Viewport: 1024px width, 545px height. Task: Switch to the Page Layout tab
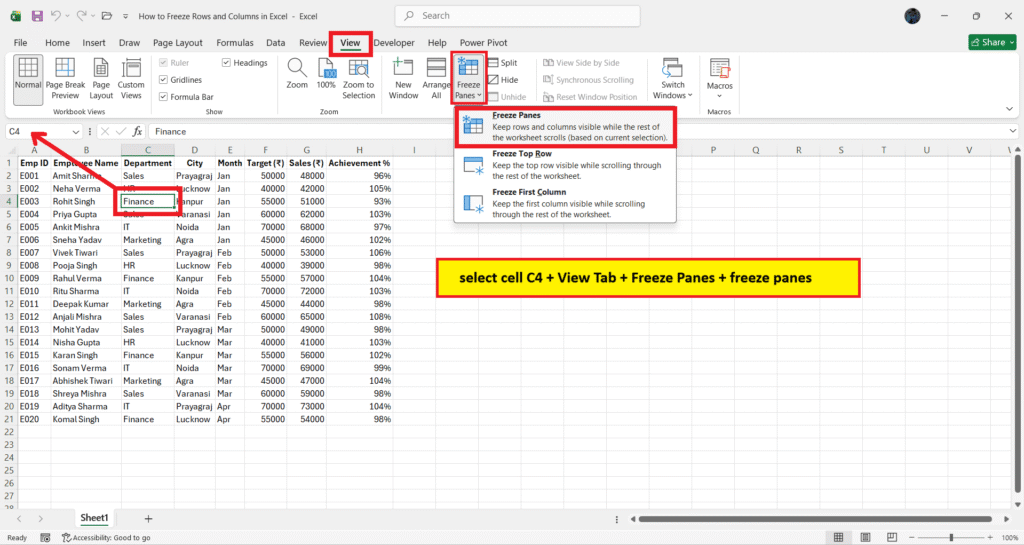point(178,42)
